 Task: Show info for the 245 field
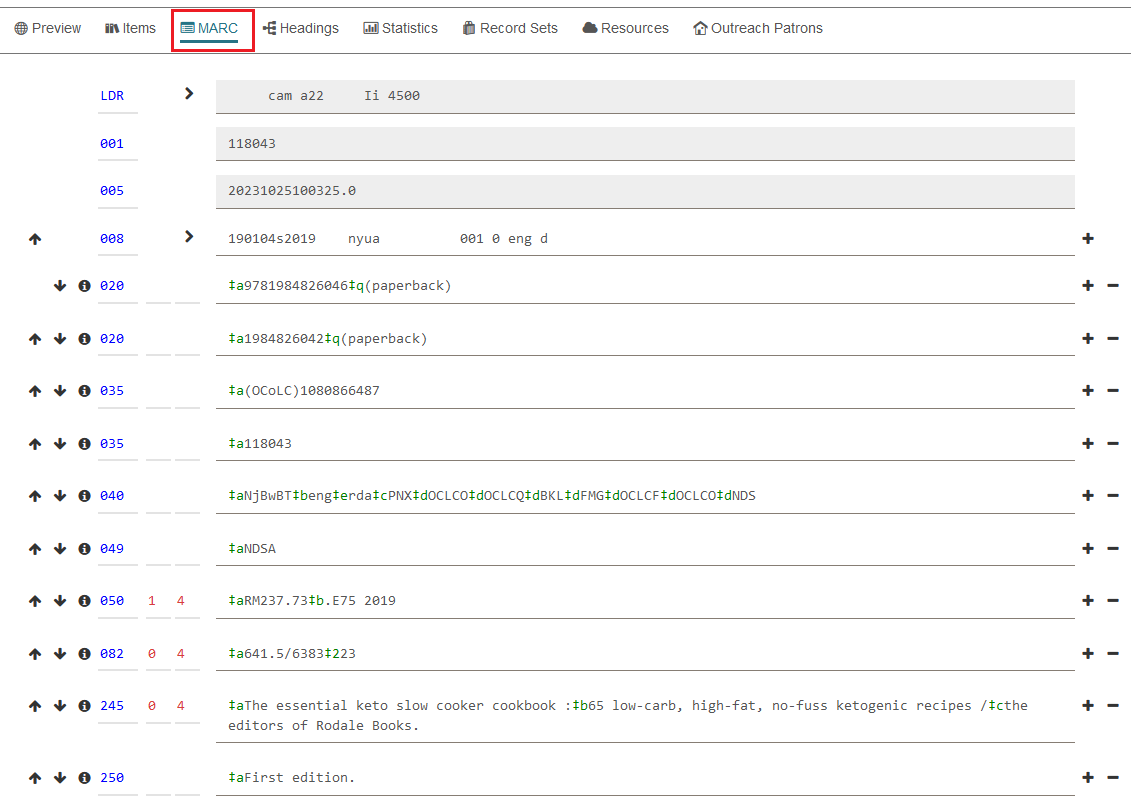pos(84,706)
